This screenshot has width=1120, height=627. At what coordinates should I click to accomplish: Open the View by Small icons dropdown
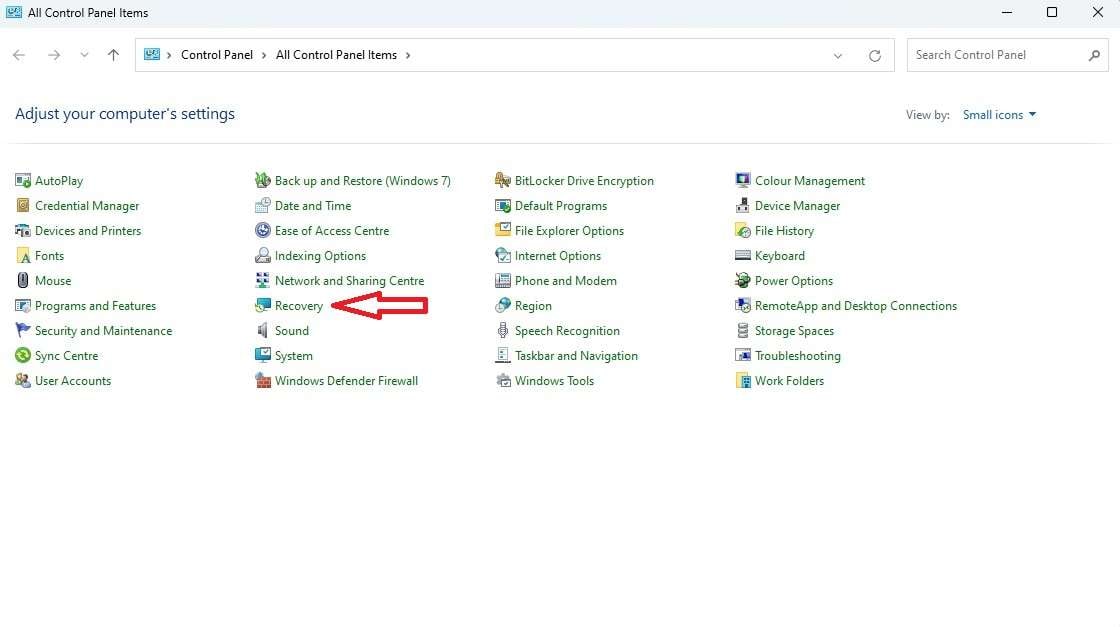(999, 115)
